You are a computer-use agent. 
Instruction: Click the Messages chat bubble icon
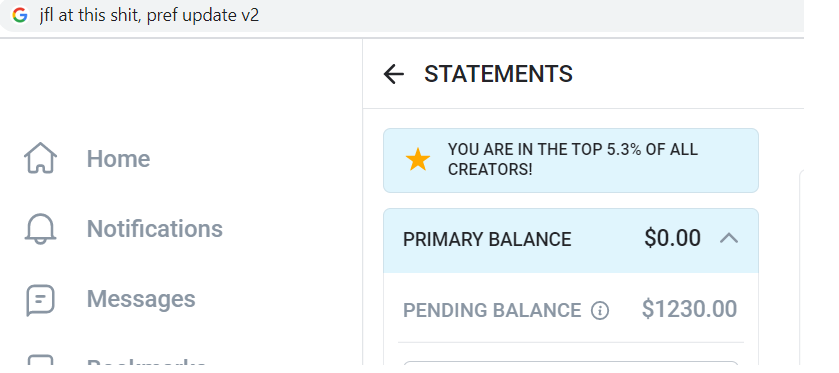tap(40, 300)
